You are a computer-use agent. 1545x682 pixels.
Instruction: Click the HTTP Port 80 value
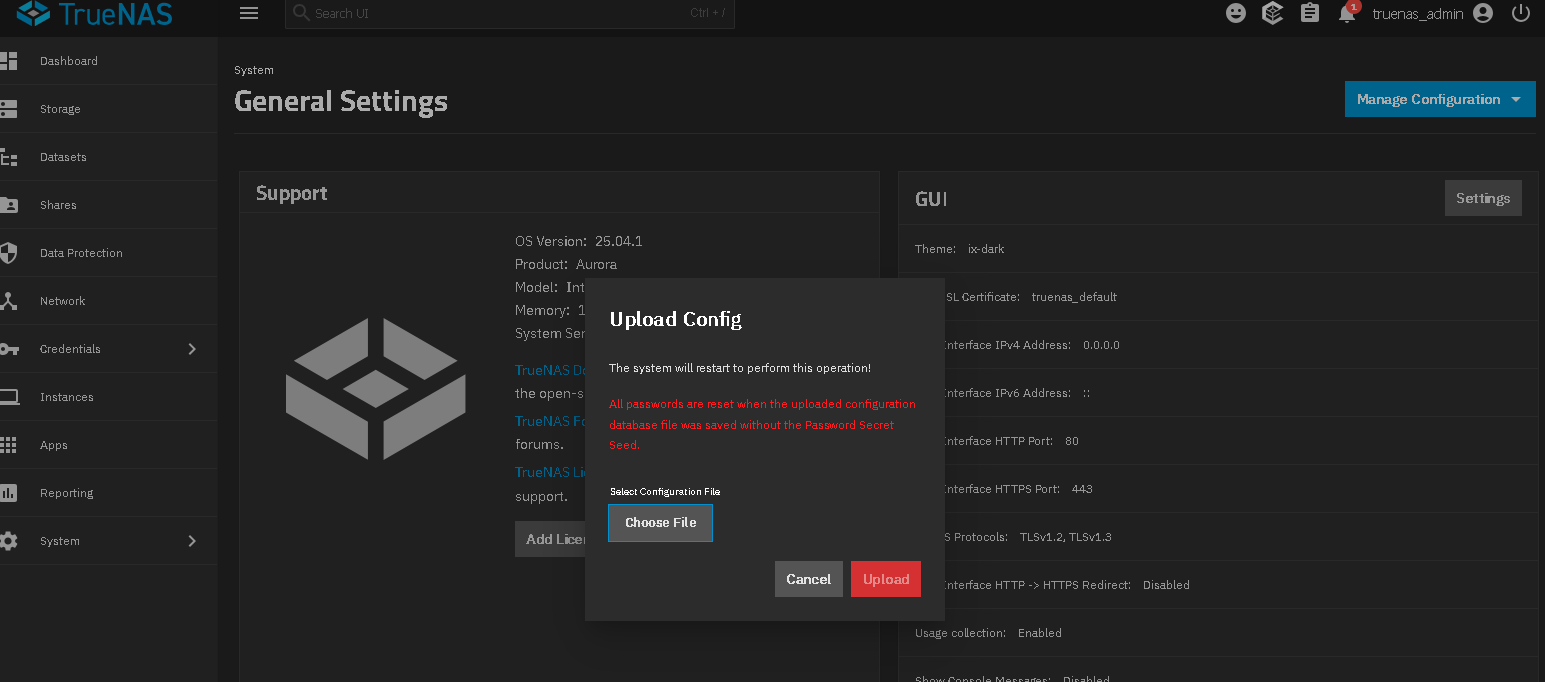pyautogui.click(x=1072, y=441)
